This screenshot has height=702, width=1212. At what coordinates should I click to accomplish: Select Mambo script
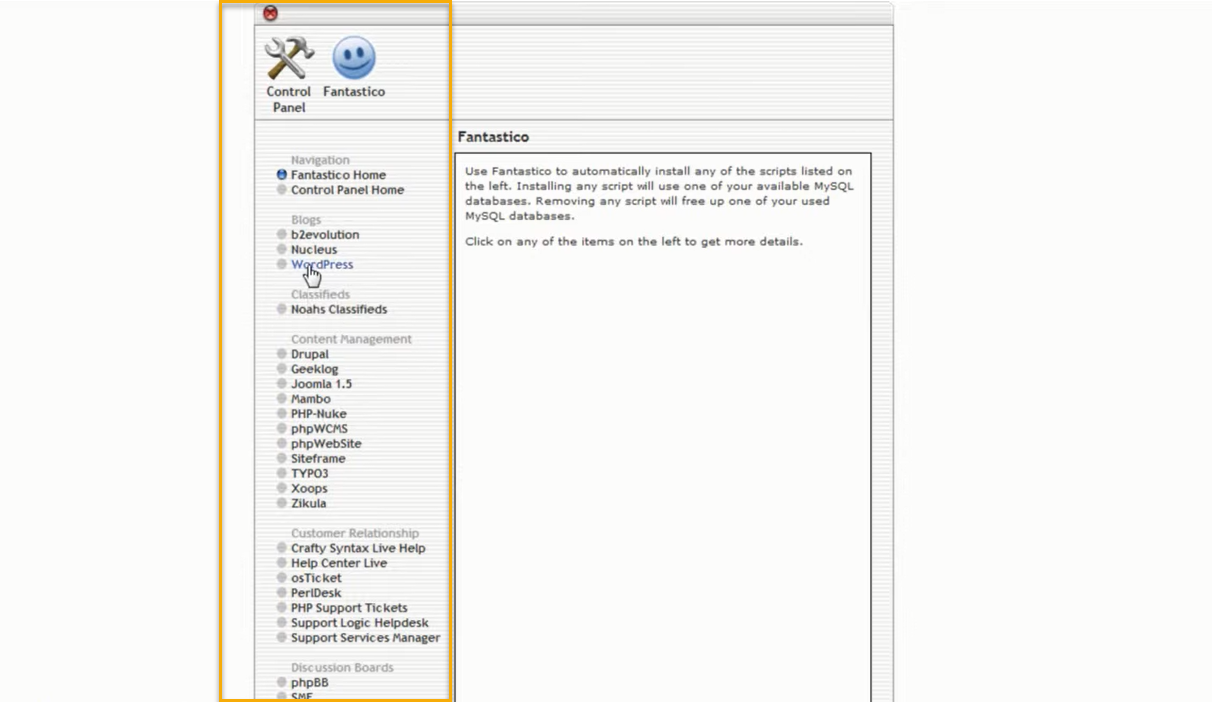pos(310,399)
